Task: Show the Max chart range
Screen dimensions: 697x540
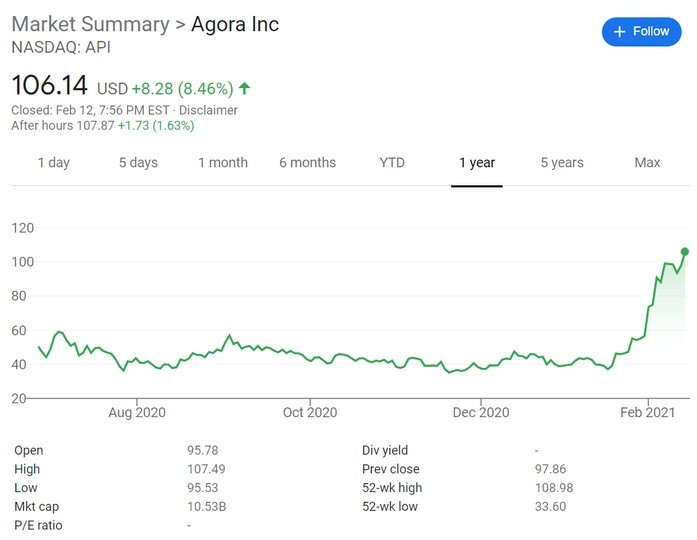Action: point(647,163)
